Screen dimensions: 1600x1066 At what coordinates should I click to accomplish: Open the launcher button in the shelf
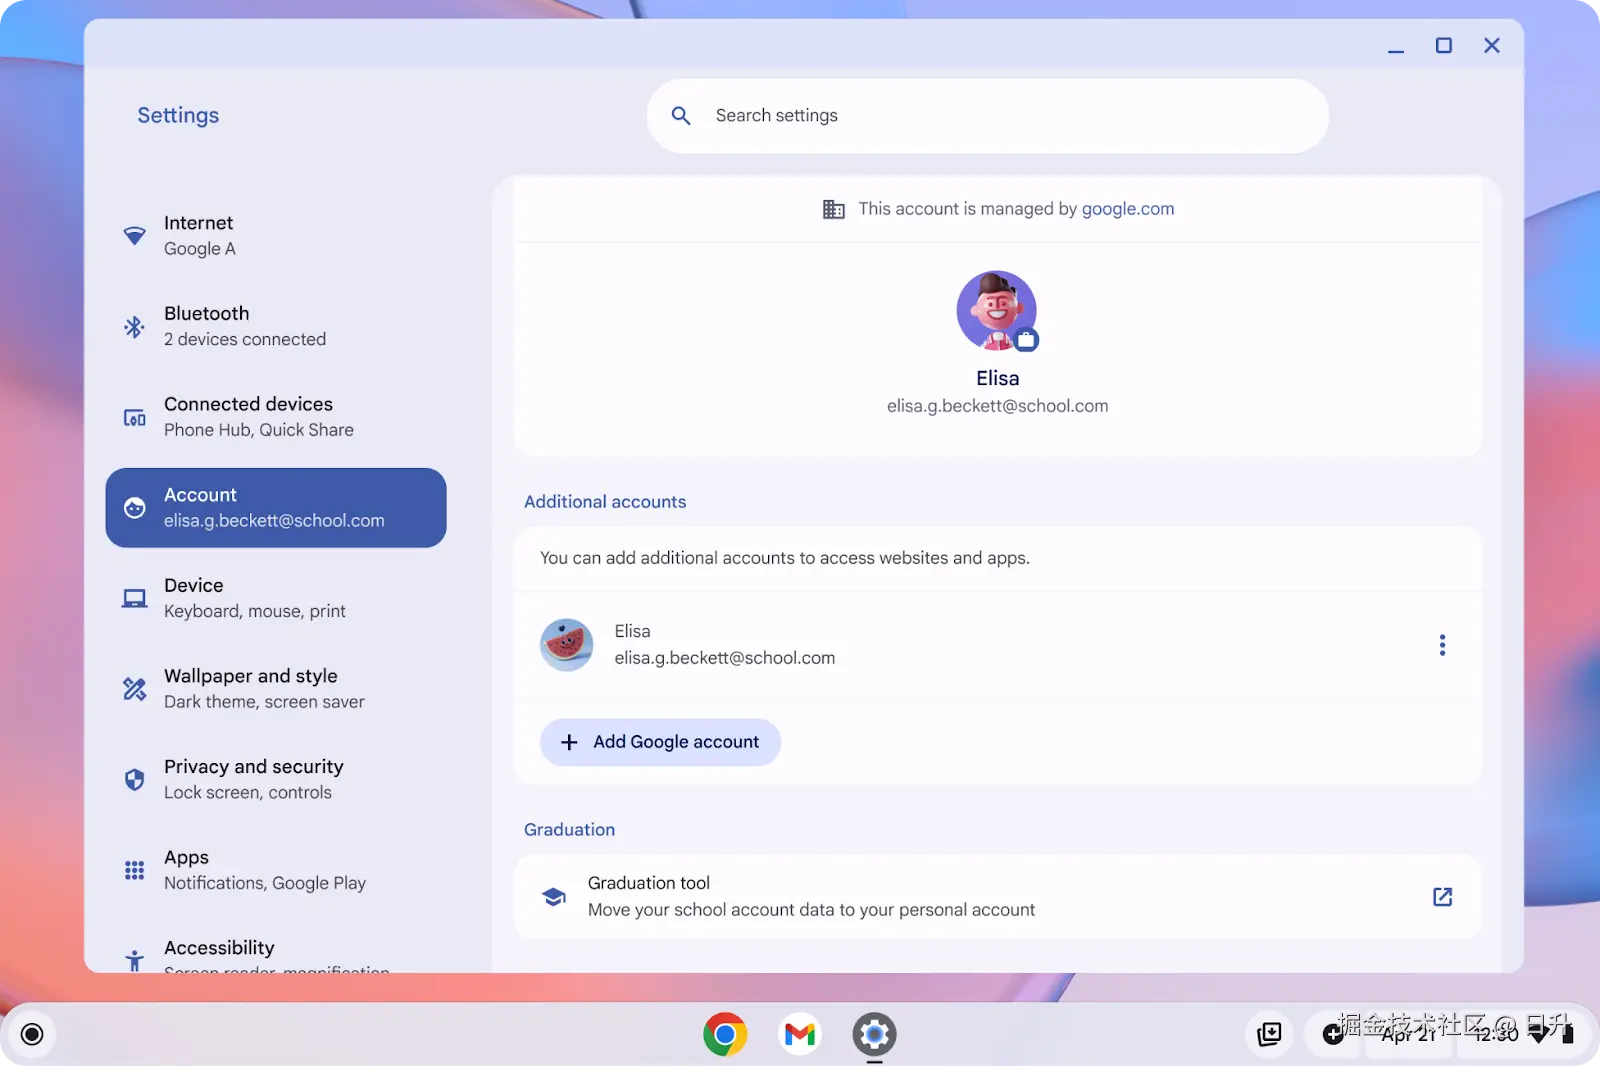click(32, 1034)
